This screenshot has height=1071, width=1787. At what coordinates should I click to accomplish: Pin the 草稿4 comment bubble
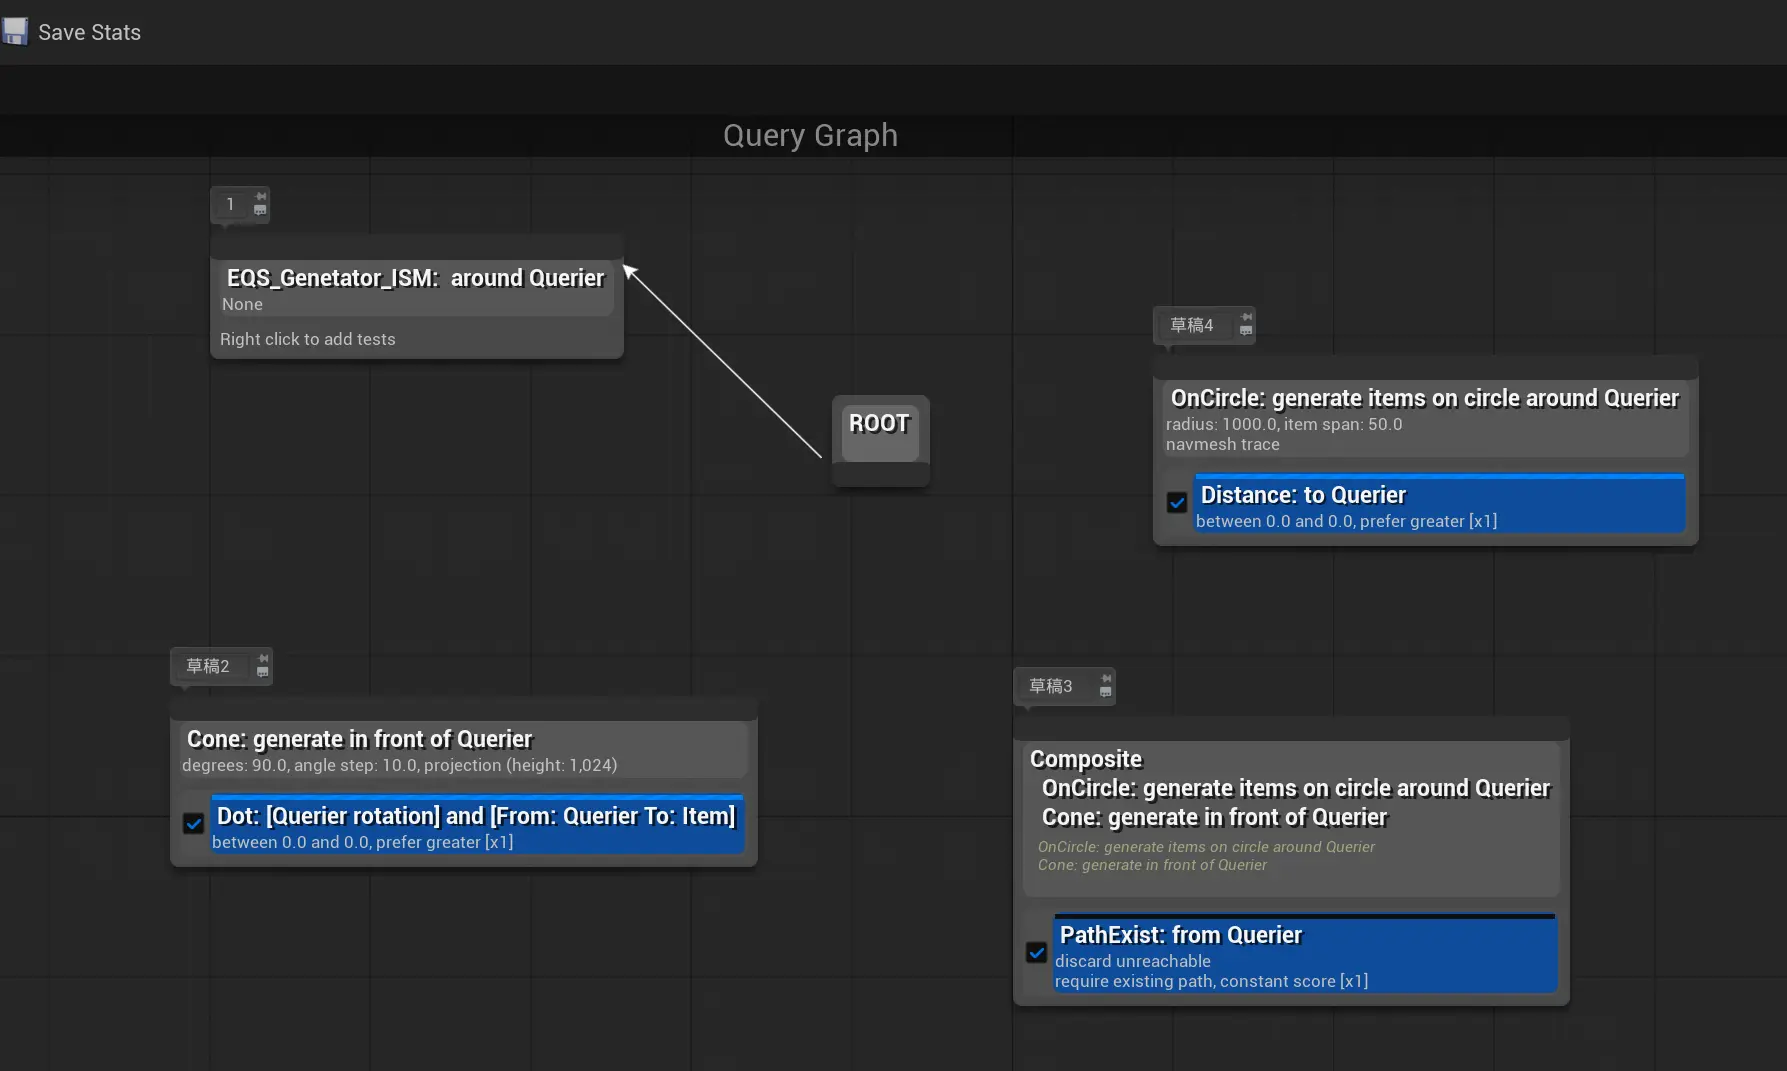point(1246,317)
